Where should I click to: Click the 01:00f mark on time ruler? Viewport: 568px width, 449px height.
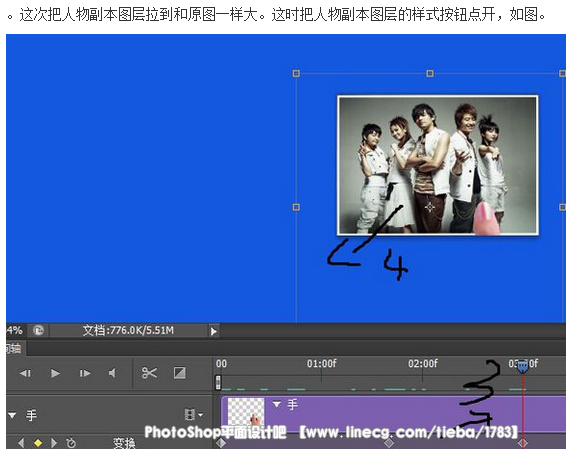coord(321,363)
